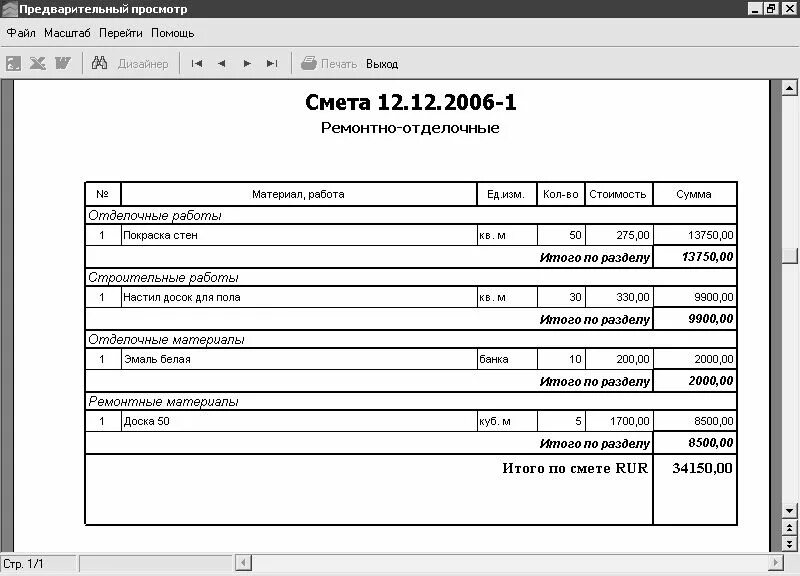The image size is (800, 576).
Task: Click the Материал, работа column header
Action: (298, 194)
